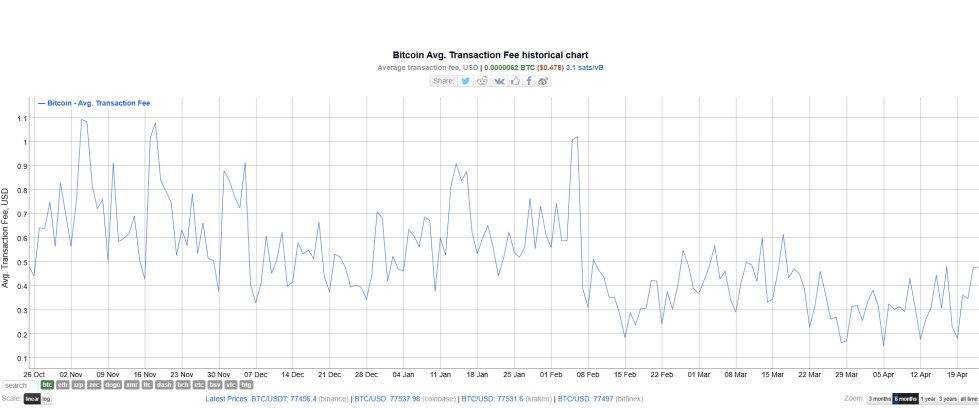Share chart on Reddit
979x408 pixels.
483,80
